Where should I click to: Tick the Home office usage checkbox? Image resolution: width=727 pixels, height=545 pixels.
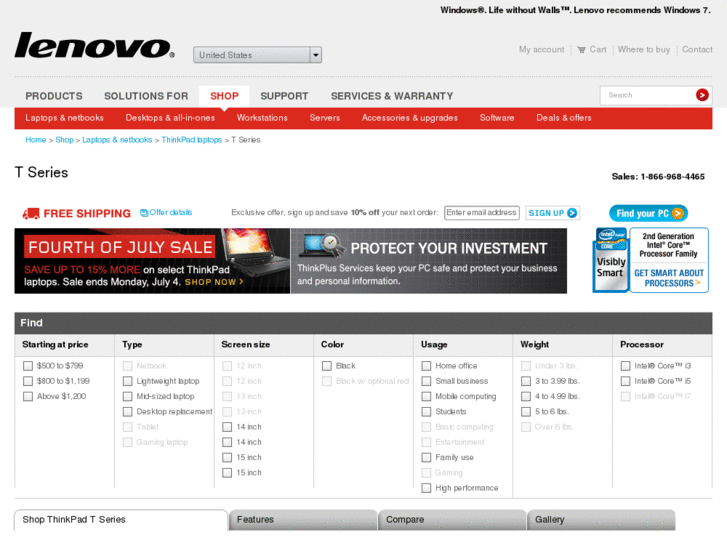point(426,366)
